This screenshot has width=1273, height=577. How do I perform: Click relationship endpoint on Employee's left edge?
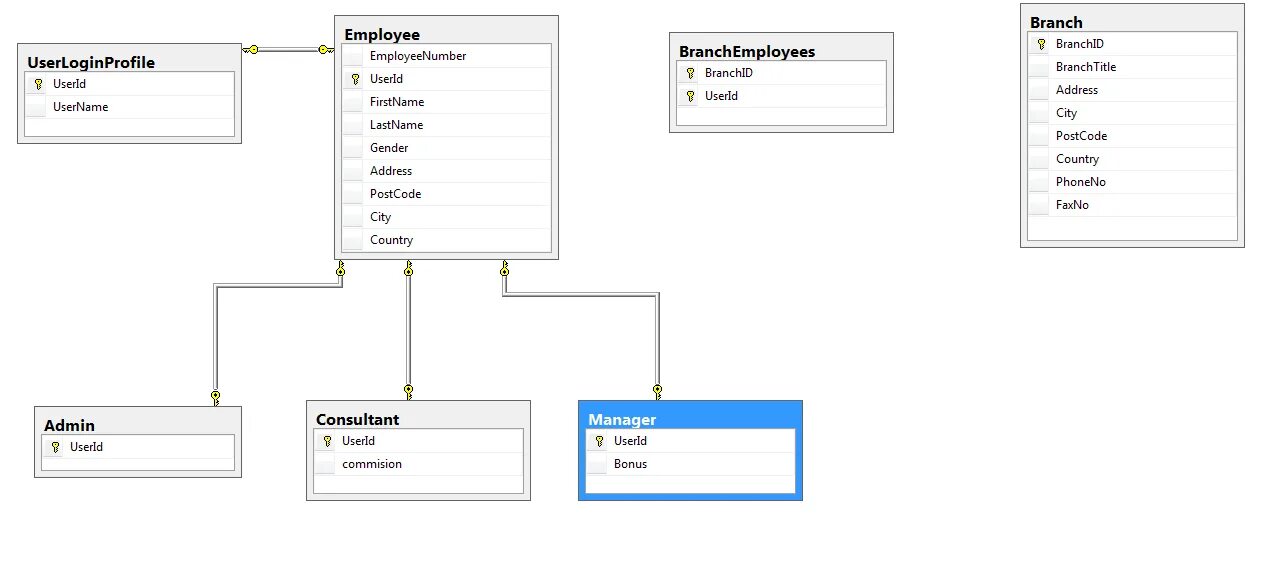(325, 49)
